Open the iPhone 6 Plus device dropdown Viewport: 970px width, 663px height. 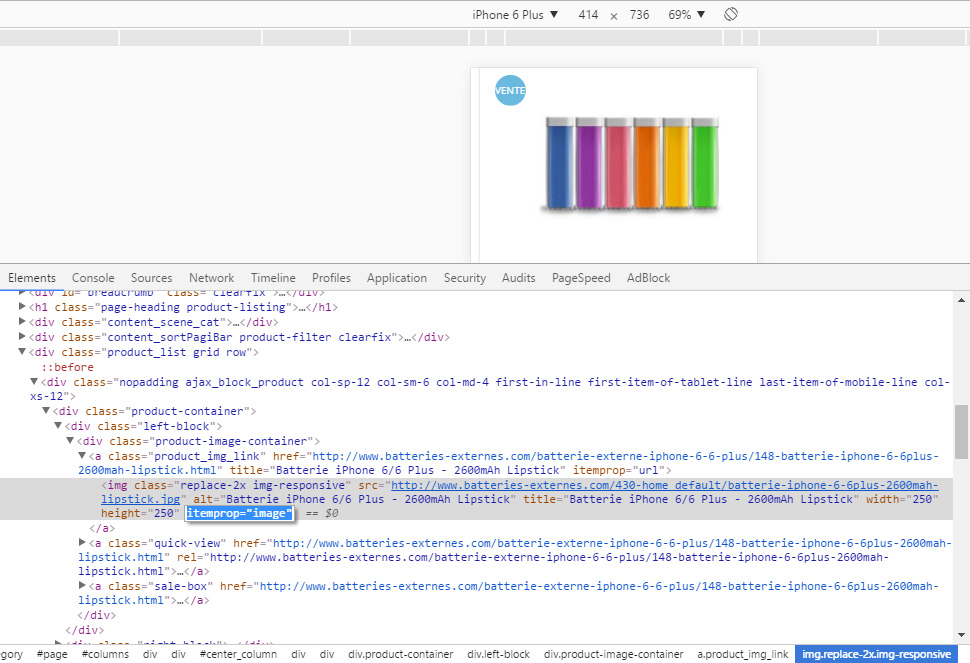pos(515,15)
